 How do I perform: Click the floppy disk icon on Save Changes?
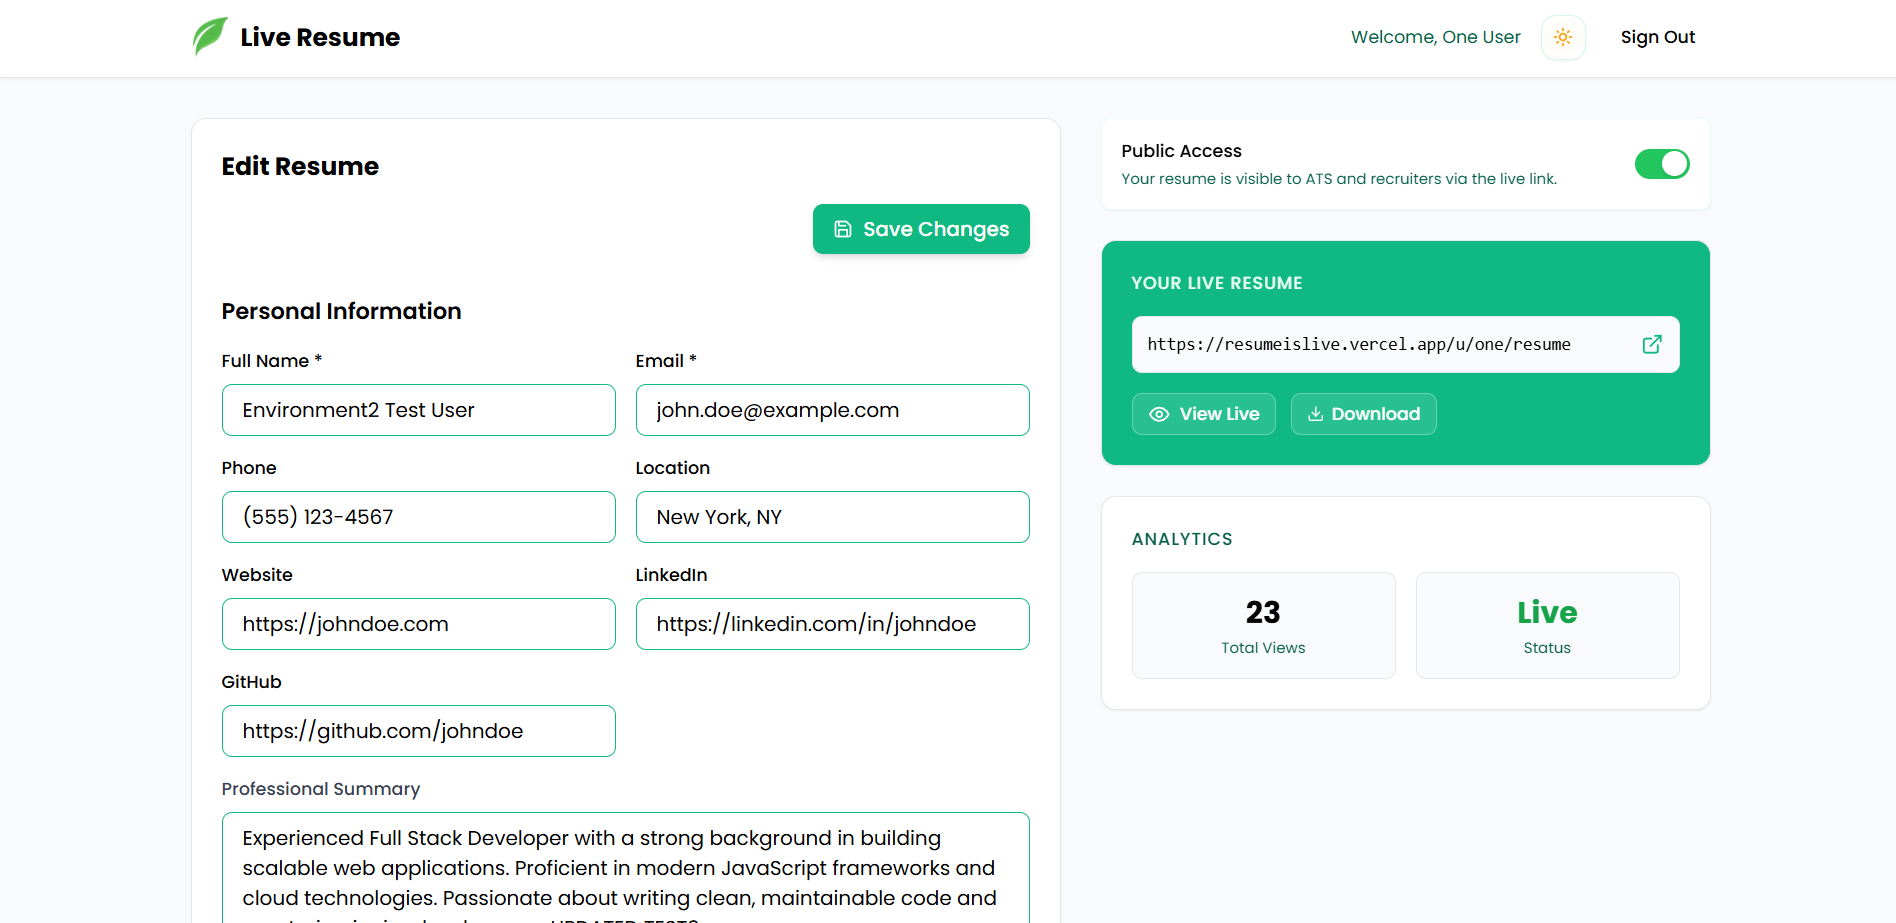coord(843,229)
